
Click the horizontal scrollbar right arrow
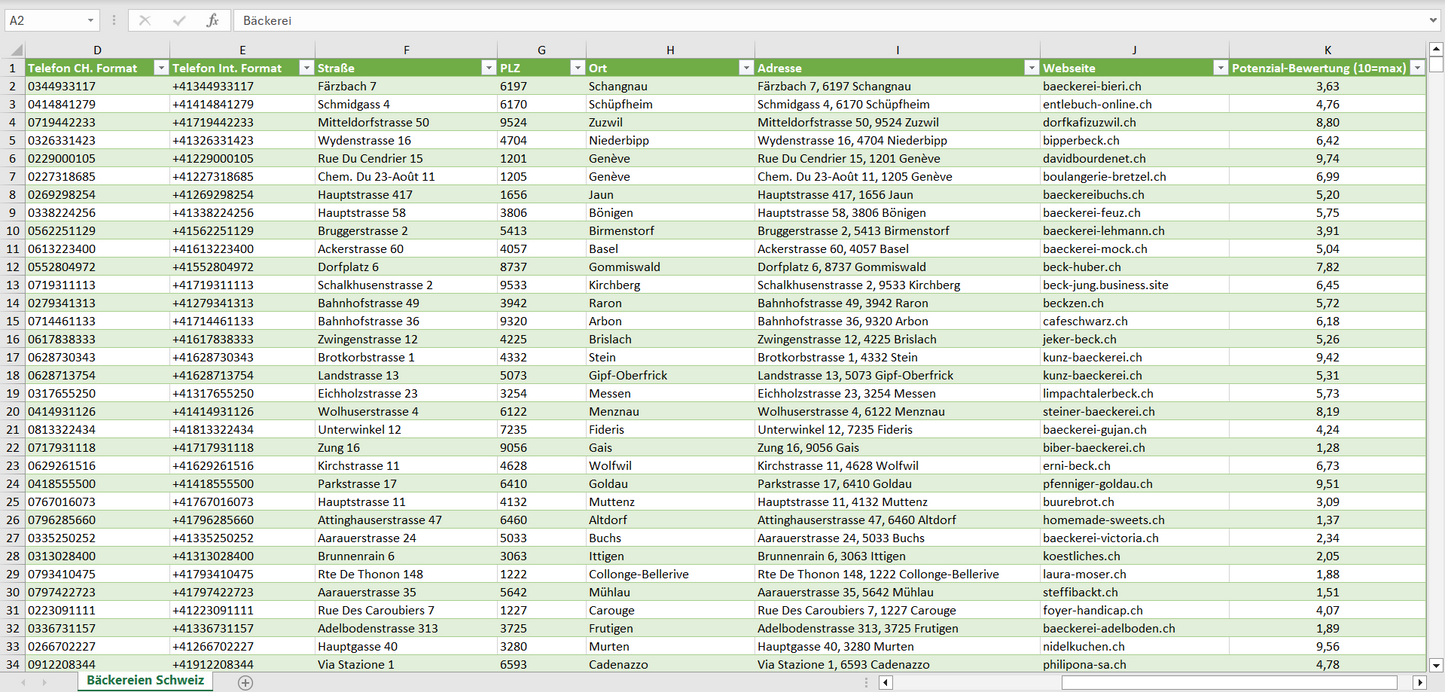[x=1418, y=682]
